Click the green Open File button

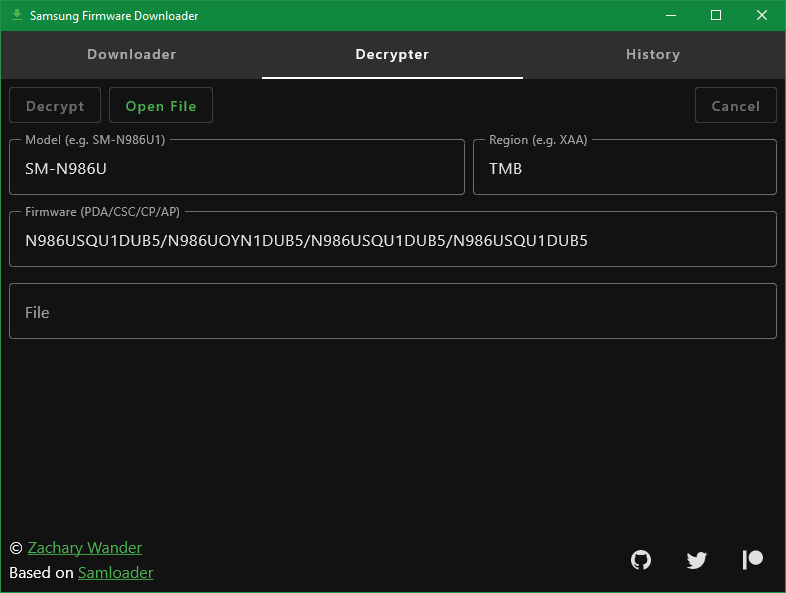pyautogui.click(x=161, y=106)
